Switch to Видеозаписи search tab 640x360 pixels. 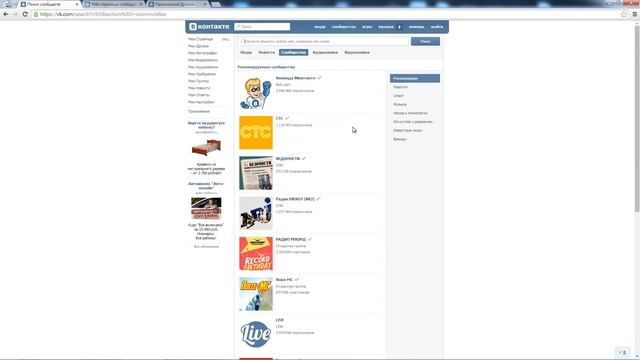pos(357,53)
